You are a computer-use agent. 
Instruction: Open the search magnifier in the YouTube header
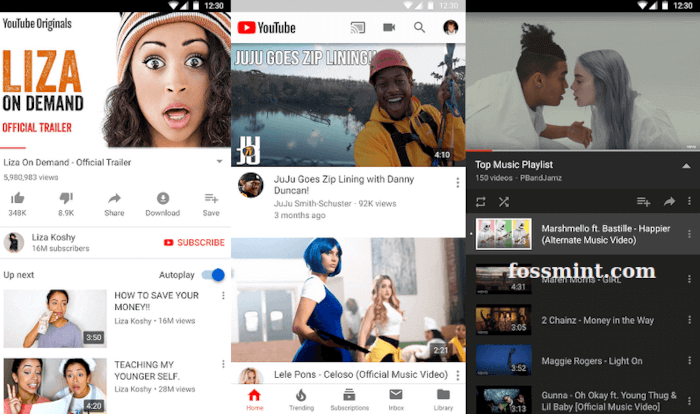[x=419, y=28]
